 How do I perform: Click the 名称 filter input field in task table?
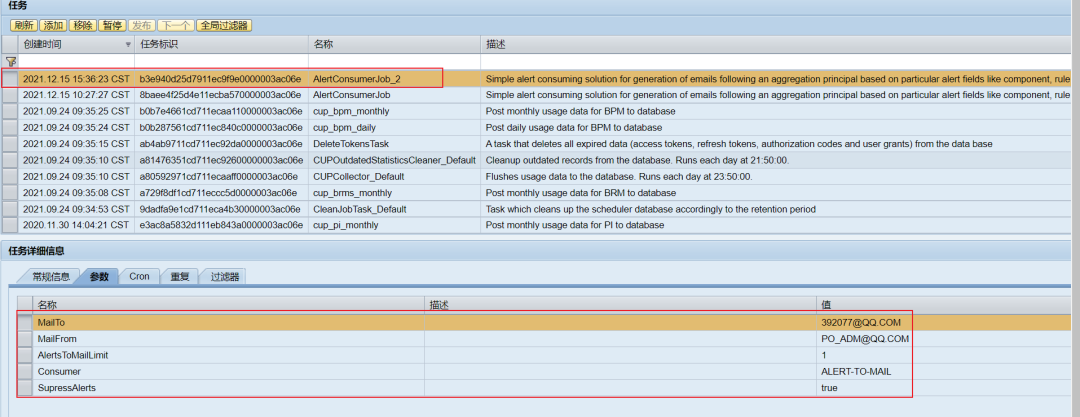[394, 61]
